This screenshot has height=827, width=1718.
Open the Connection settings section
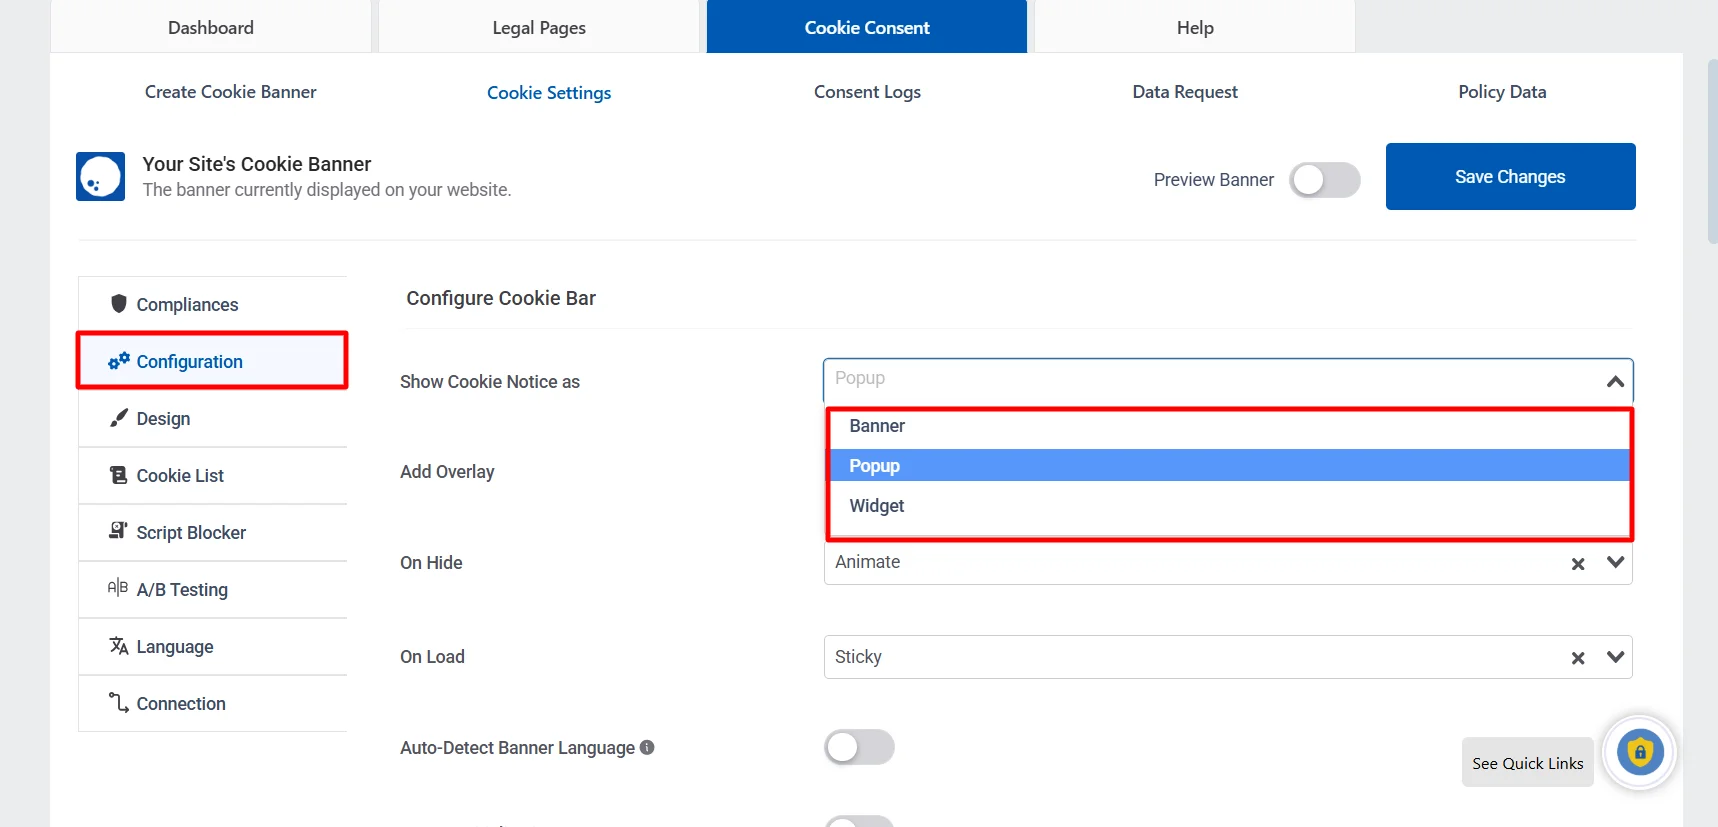tap(213, 703)
